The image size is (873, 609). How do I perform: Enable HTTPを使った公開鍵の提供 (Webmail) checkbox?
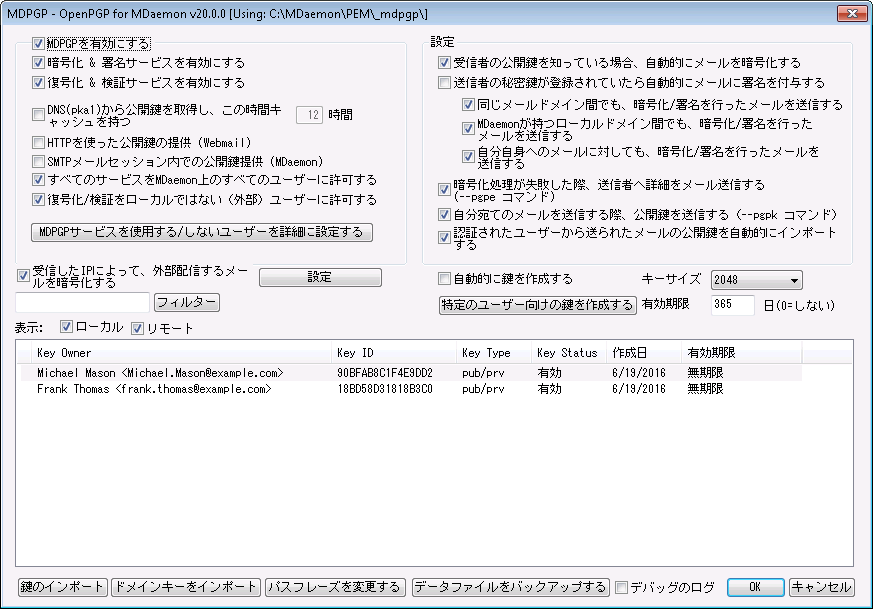pyautogui.click(x=39, y=142)
